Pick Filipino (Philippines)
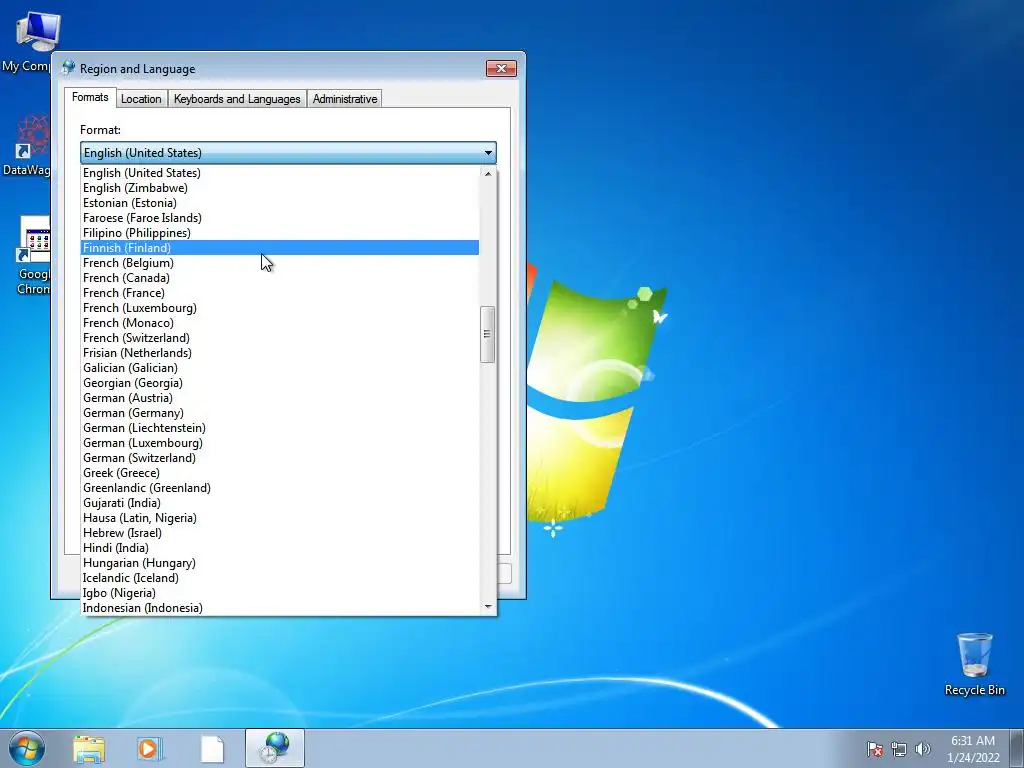The image size is (1024, 768). click(280, 233)
